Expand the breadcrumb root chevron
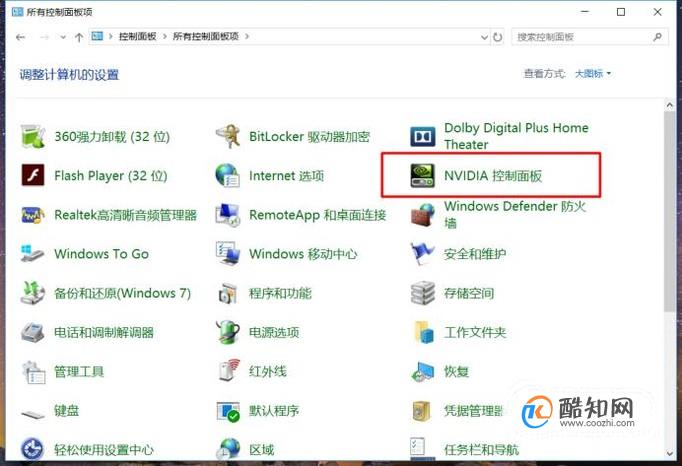The image size is (682, 466). tap(110, 37)
